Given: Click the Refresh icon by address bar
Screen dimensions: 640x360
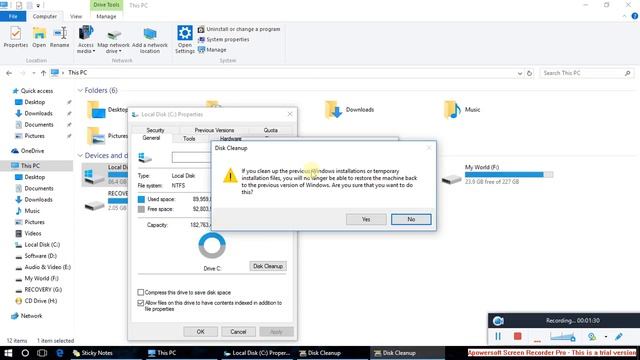Looking at the screenshot, I should coord(529,73).
